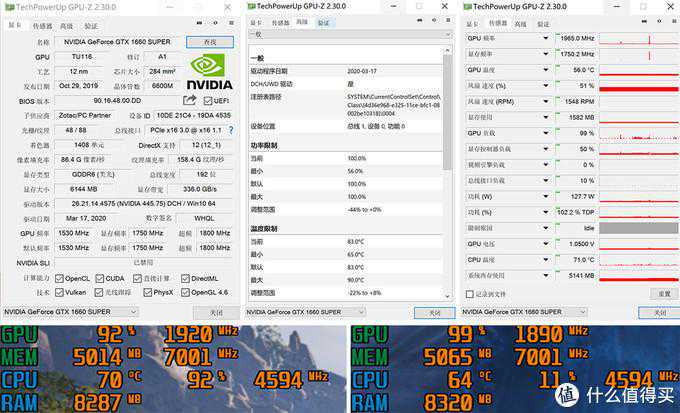The width and height of the screenshot is (680, 413).
Task: Click the NVIDIA logo in the left window
Action: 211,76
